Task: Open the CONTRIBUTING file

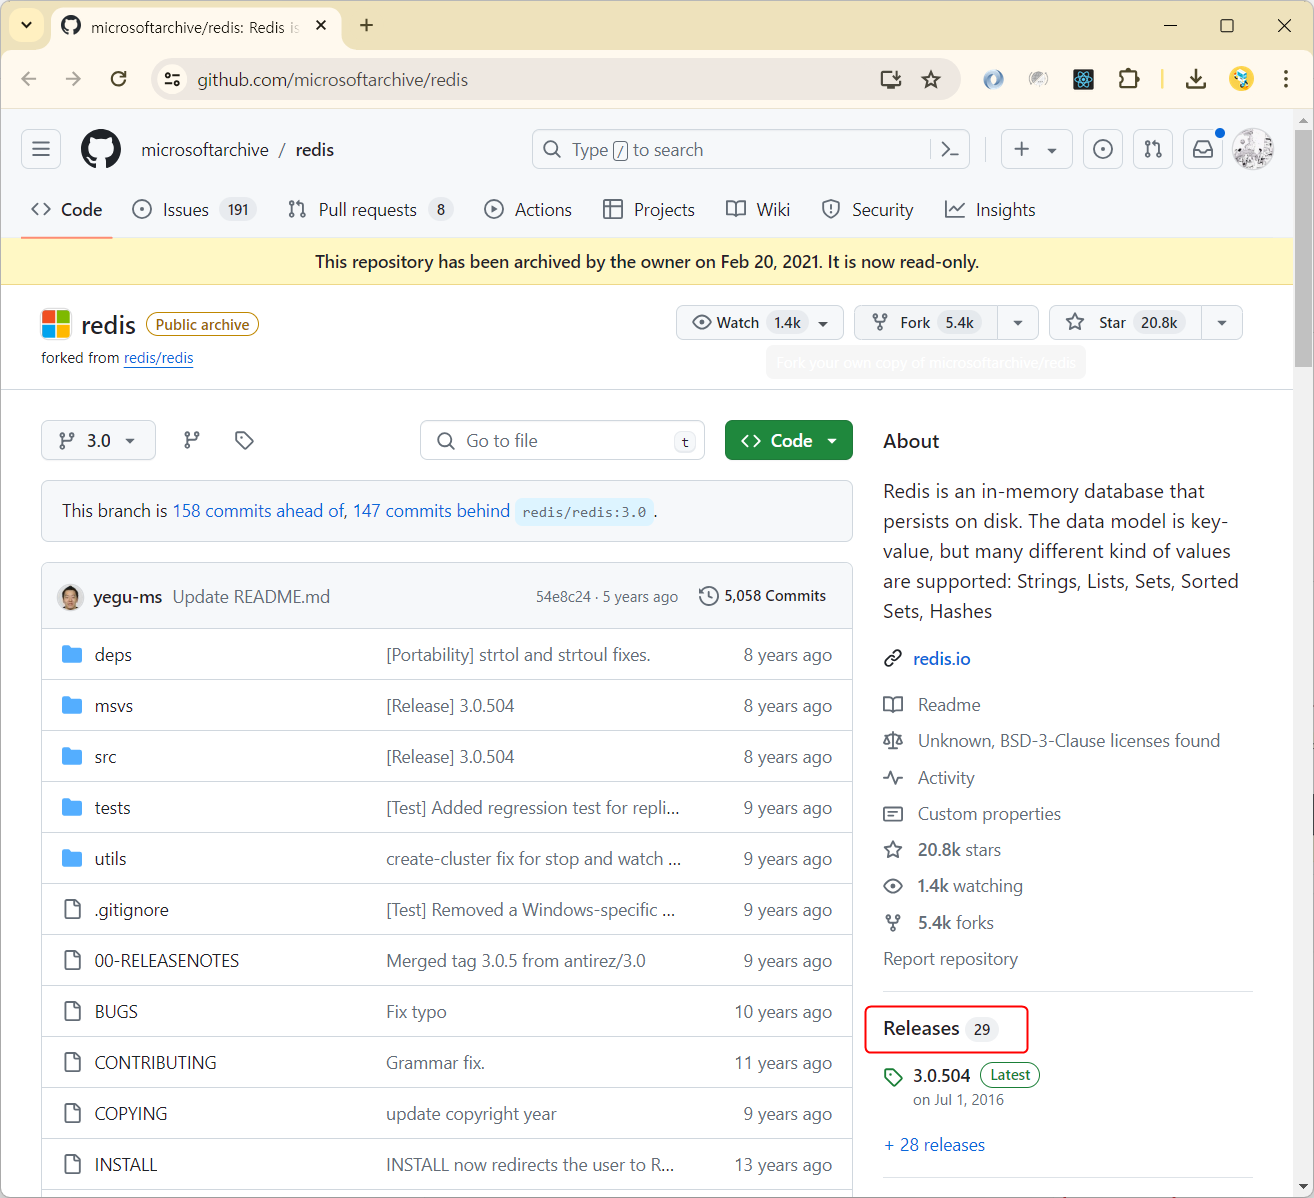Action: 155,1063
